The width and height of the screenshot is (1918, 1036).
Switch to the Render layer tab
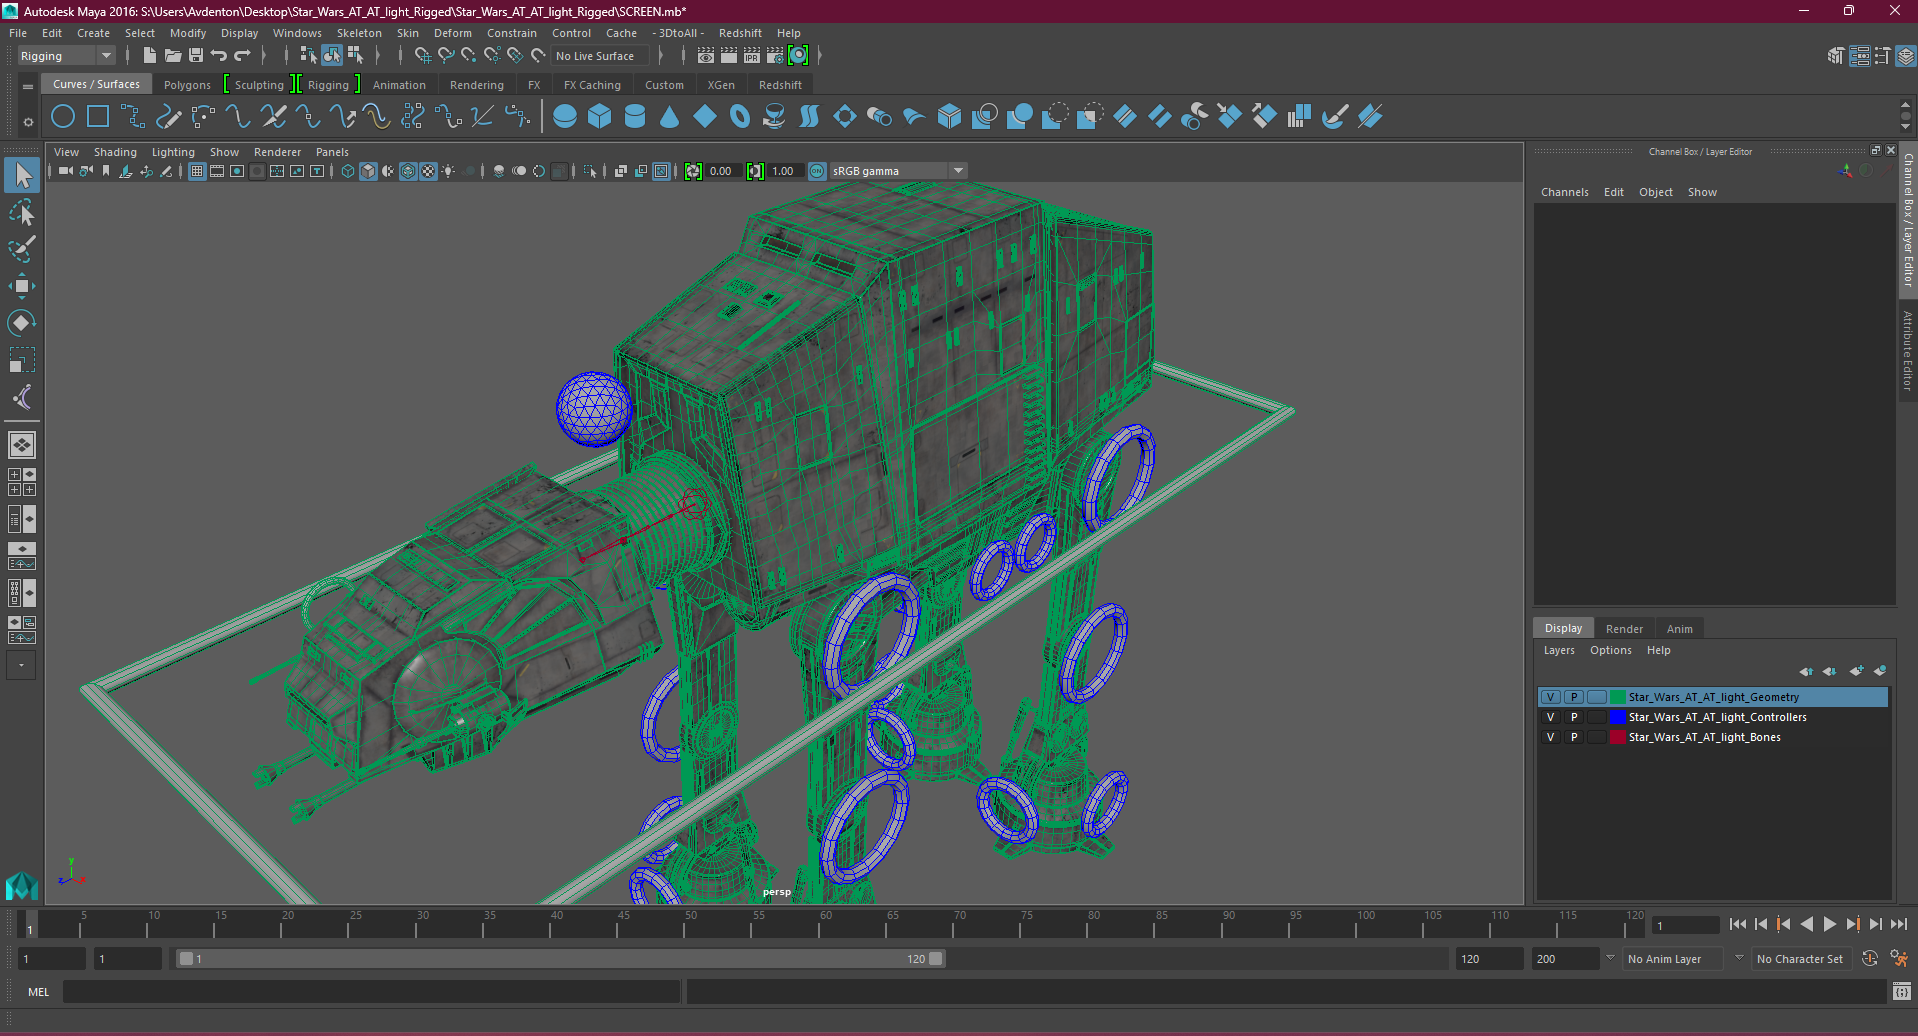[x=1624, y=629]
